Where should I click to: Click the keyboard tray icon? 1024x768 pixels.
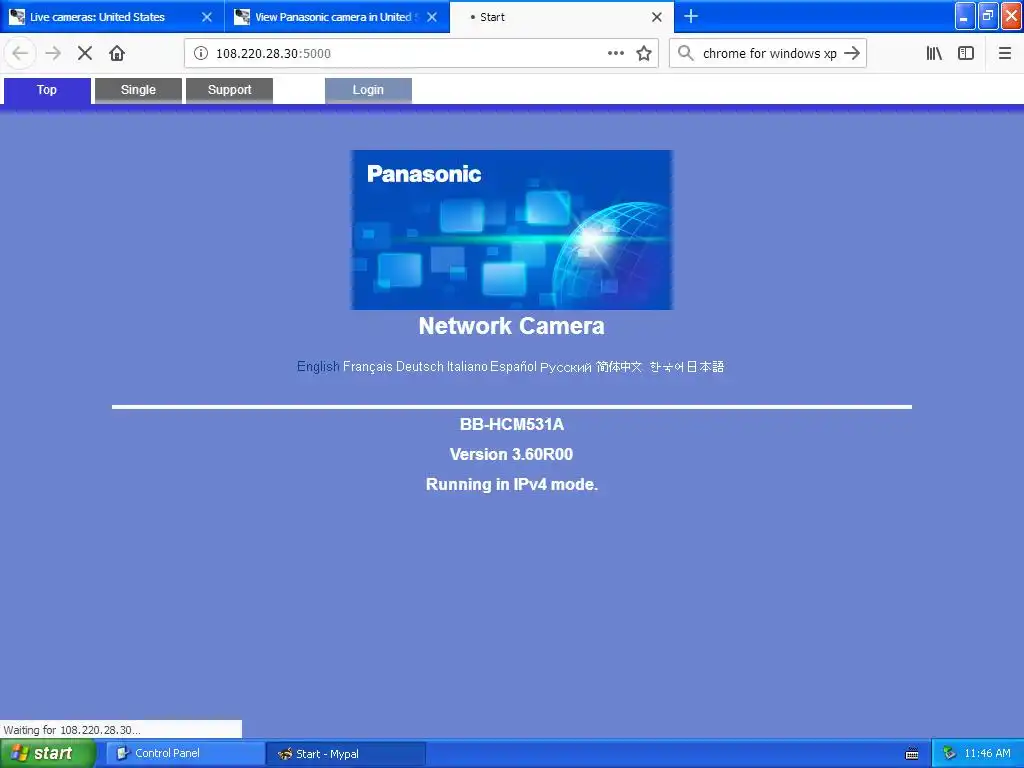912,754
